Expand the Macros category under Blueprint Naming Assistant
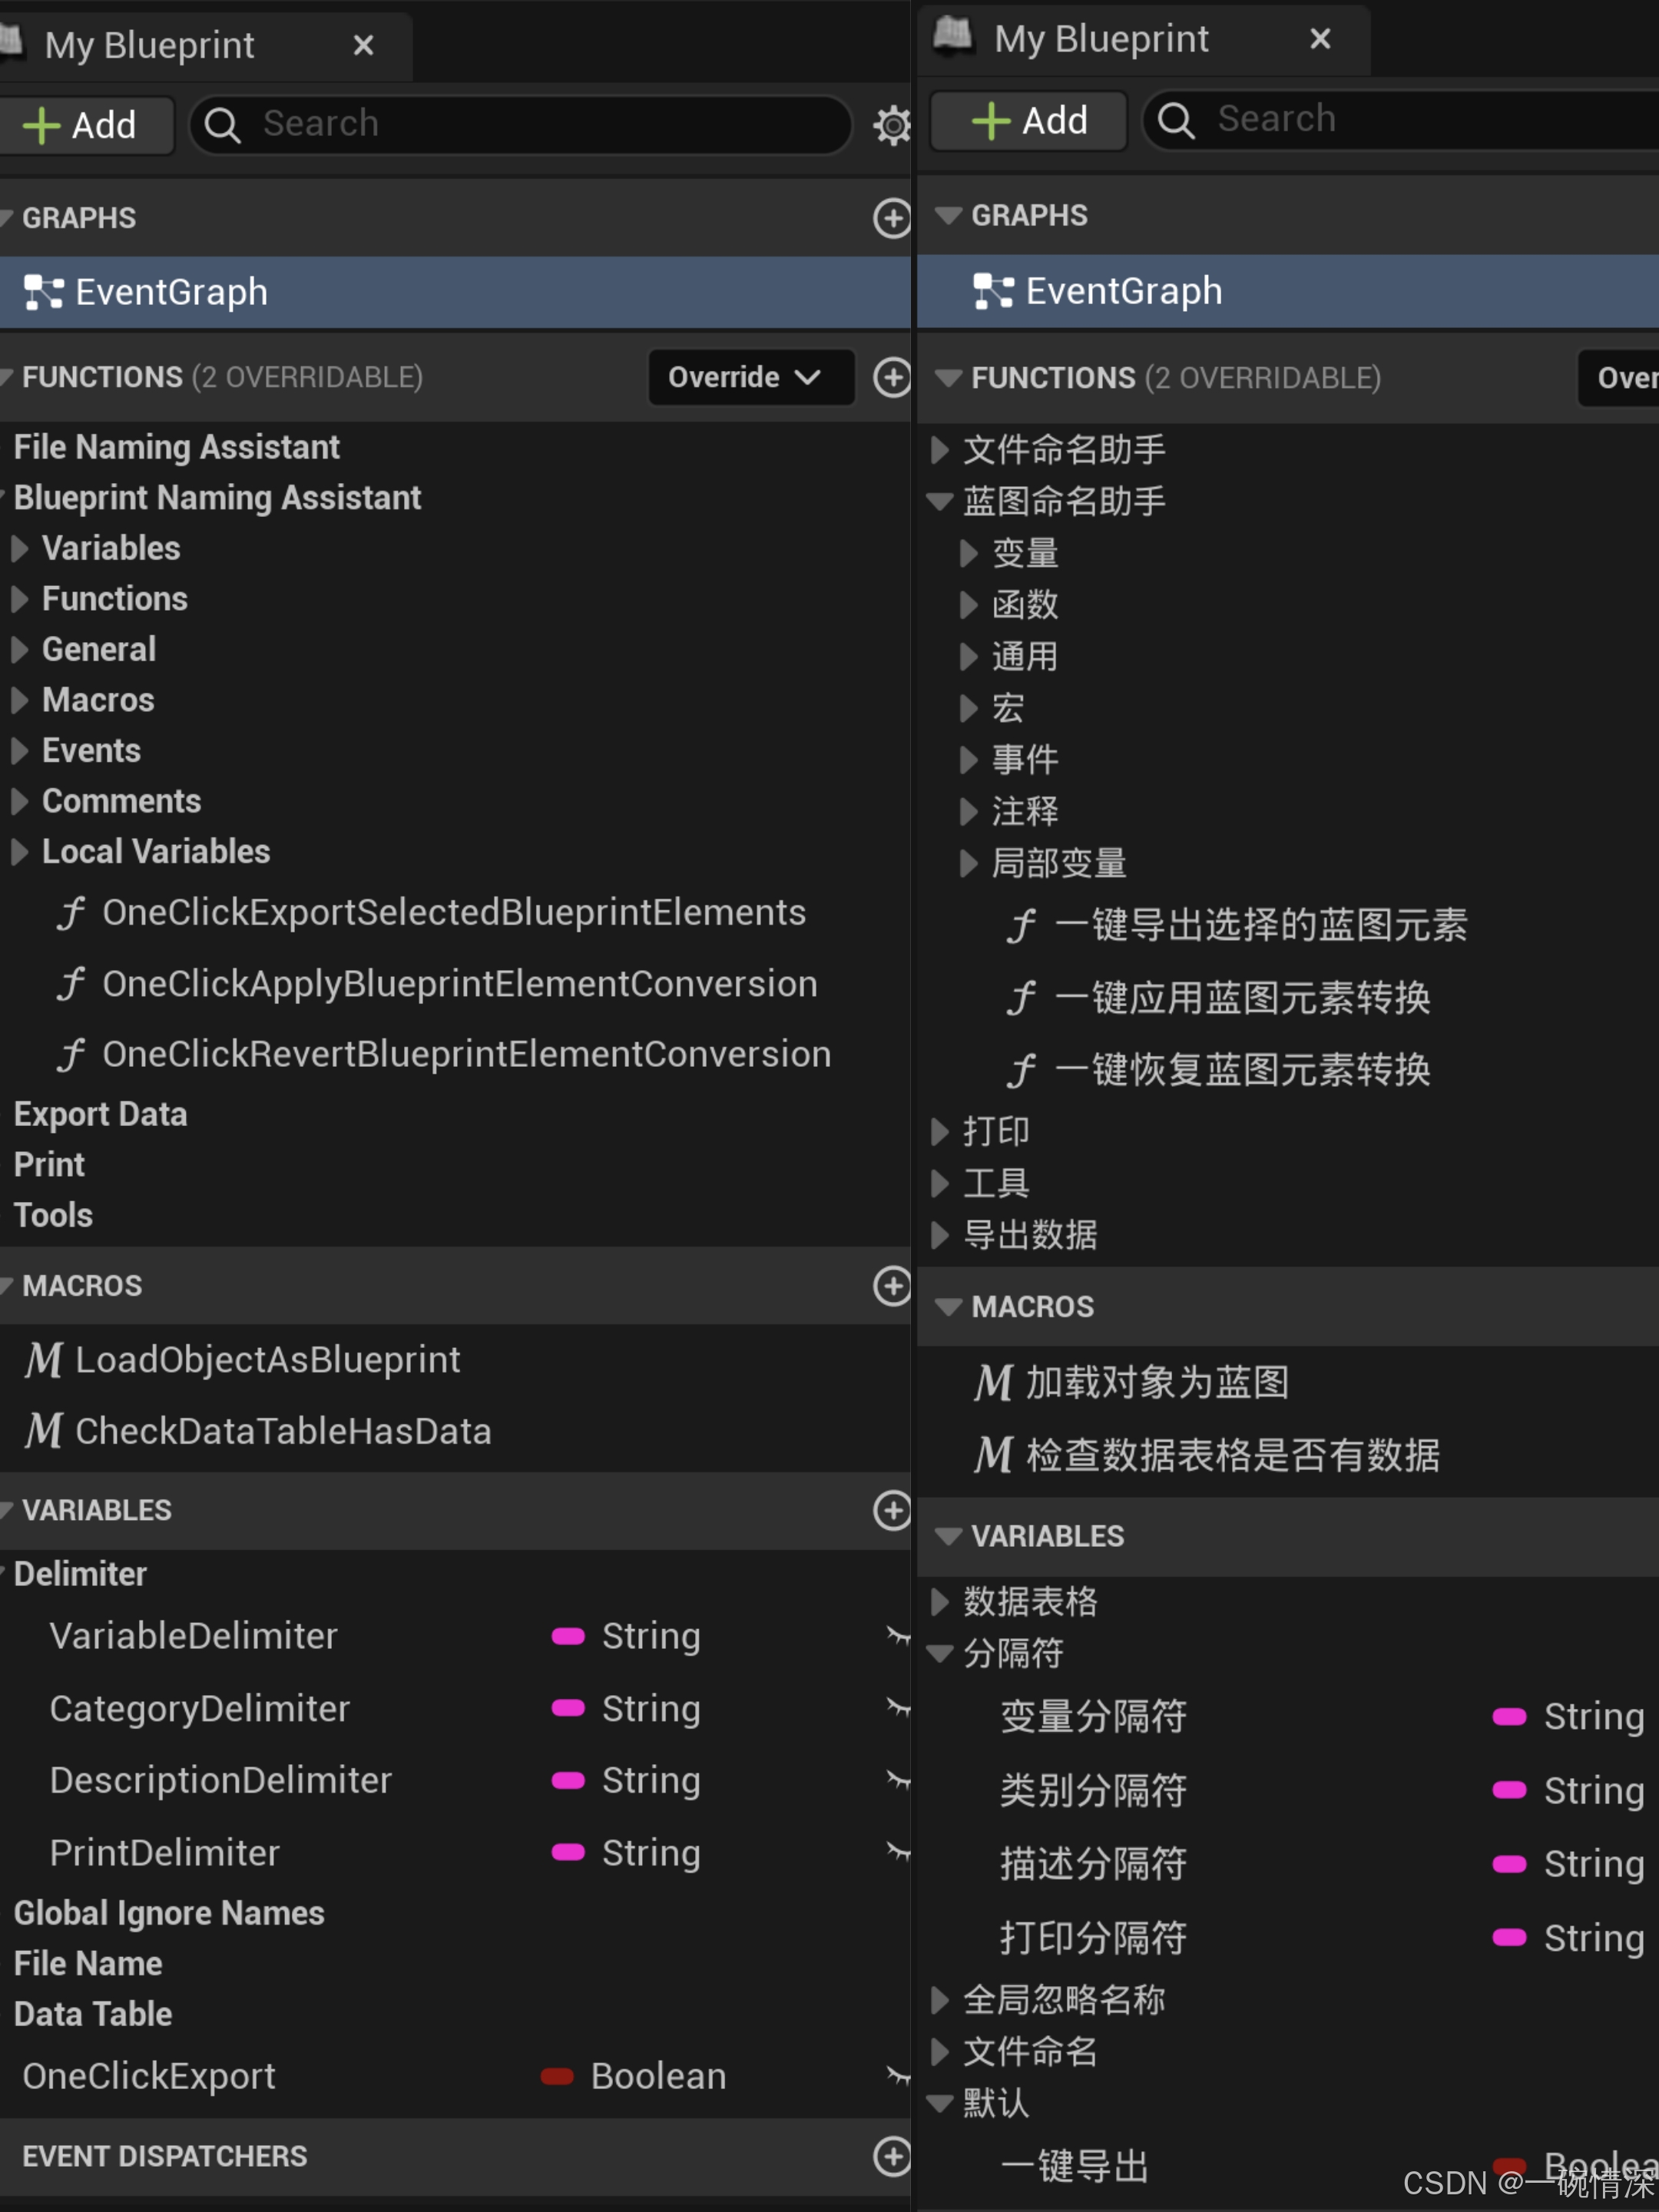 [x=20, y=700]
